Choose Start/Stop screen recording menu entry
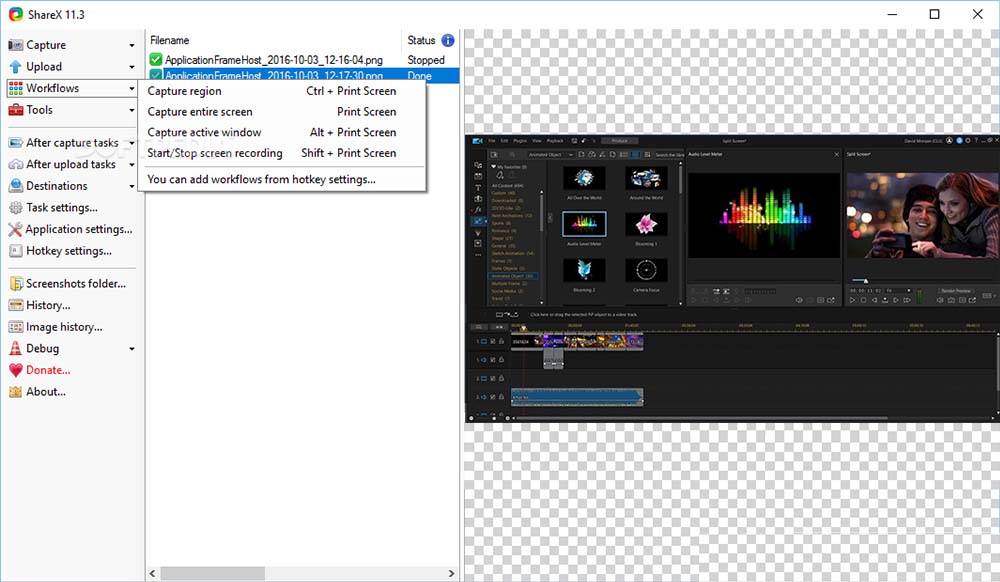Viewport: 1000px width, 582px height. click(x=213, y=152)
